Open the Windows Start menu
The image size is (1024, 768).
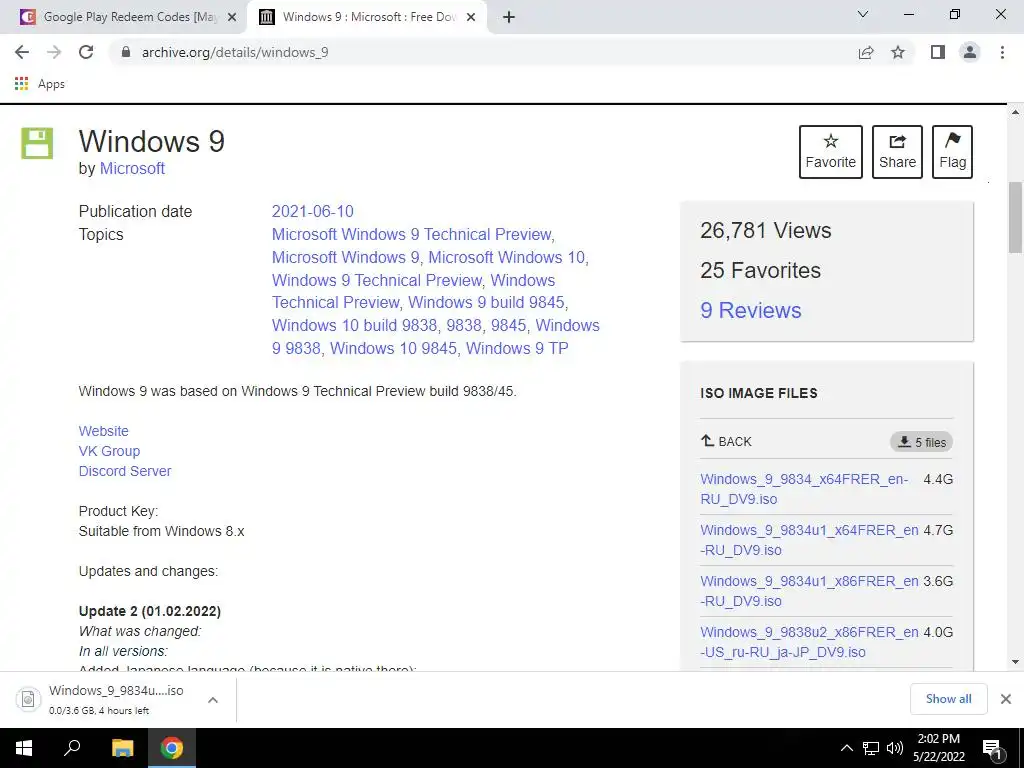click(x=24, y=748)
